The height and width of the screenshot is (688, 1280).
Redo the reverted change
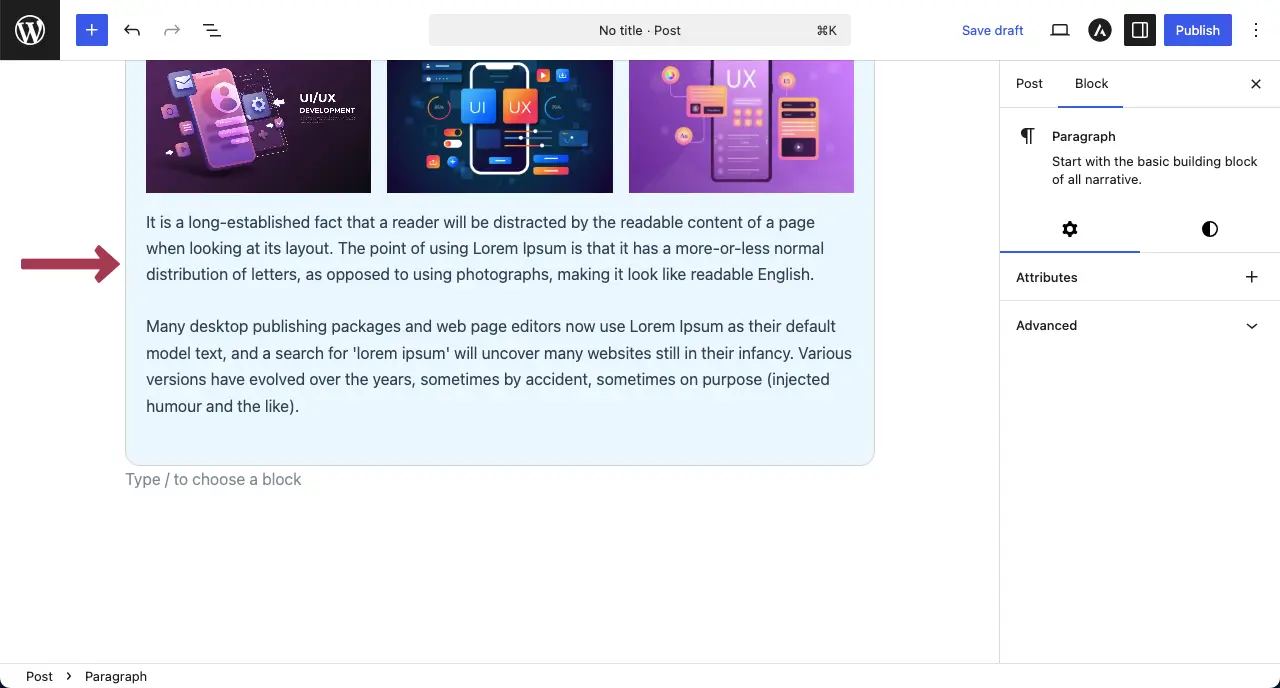172,30
